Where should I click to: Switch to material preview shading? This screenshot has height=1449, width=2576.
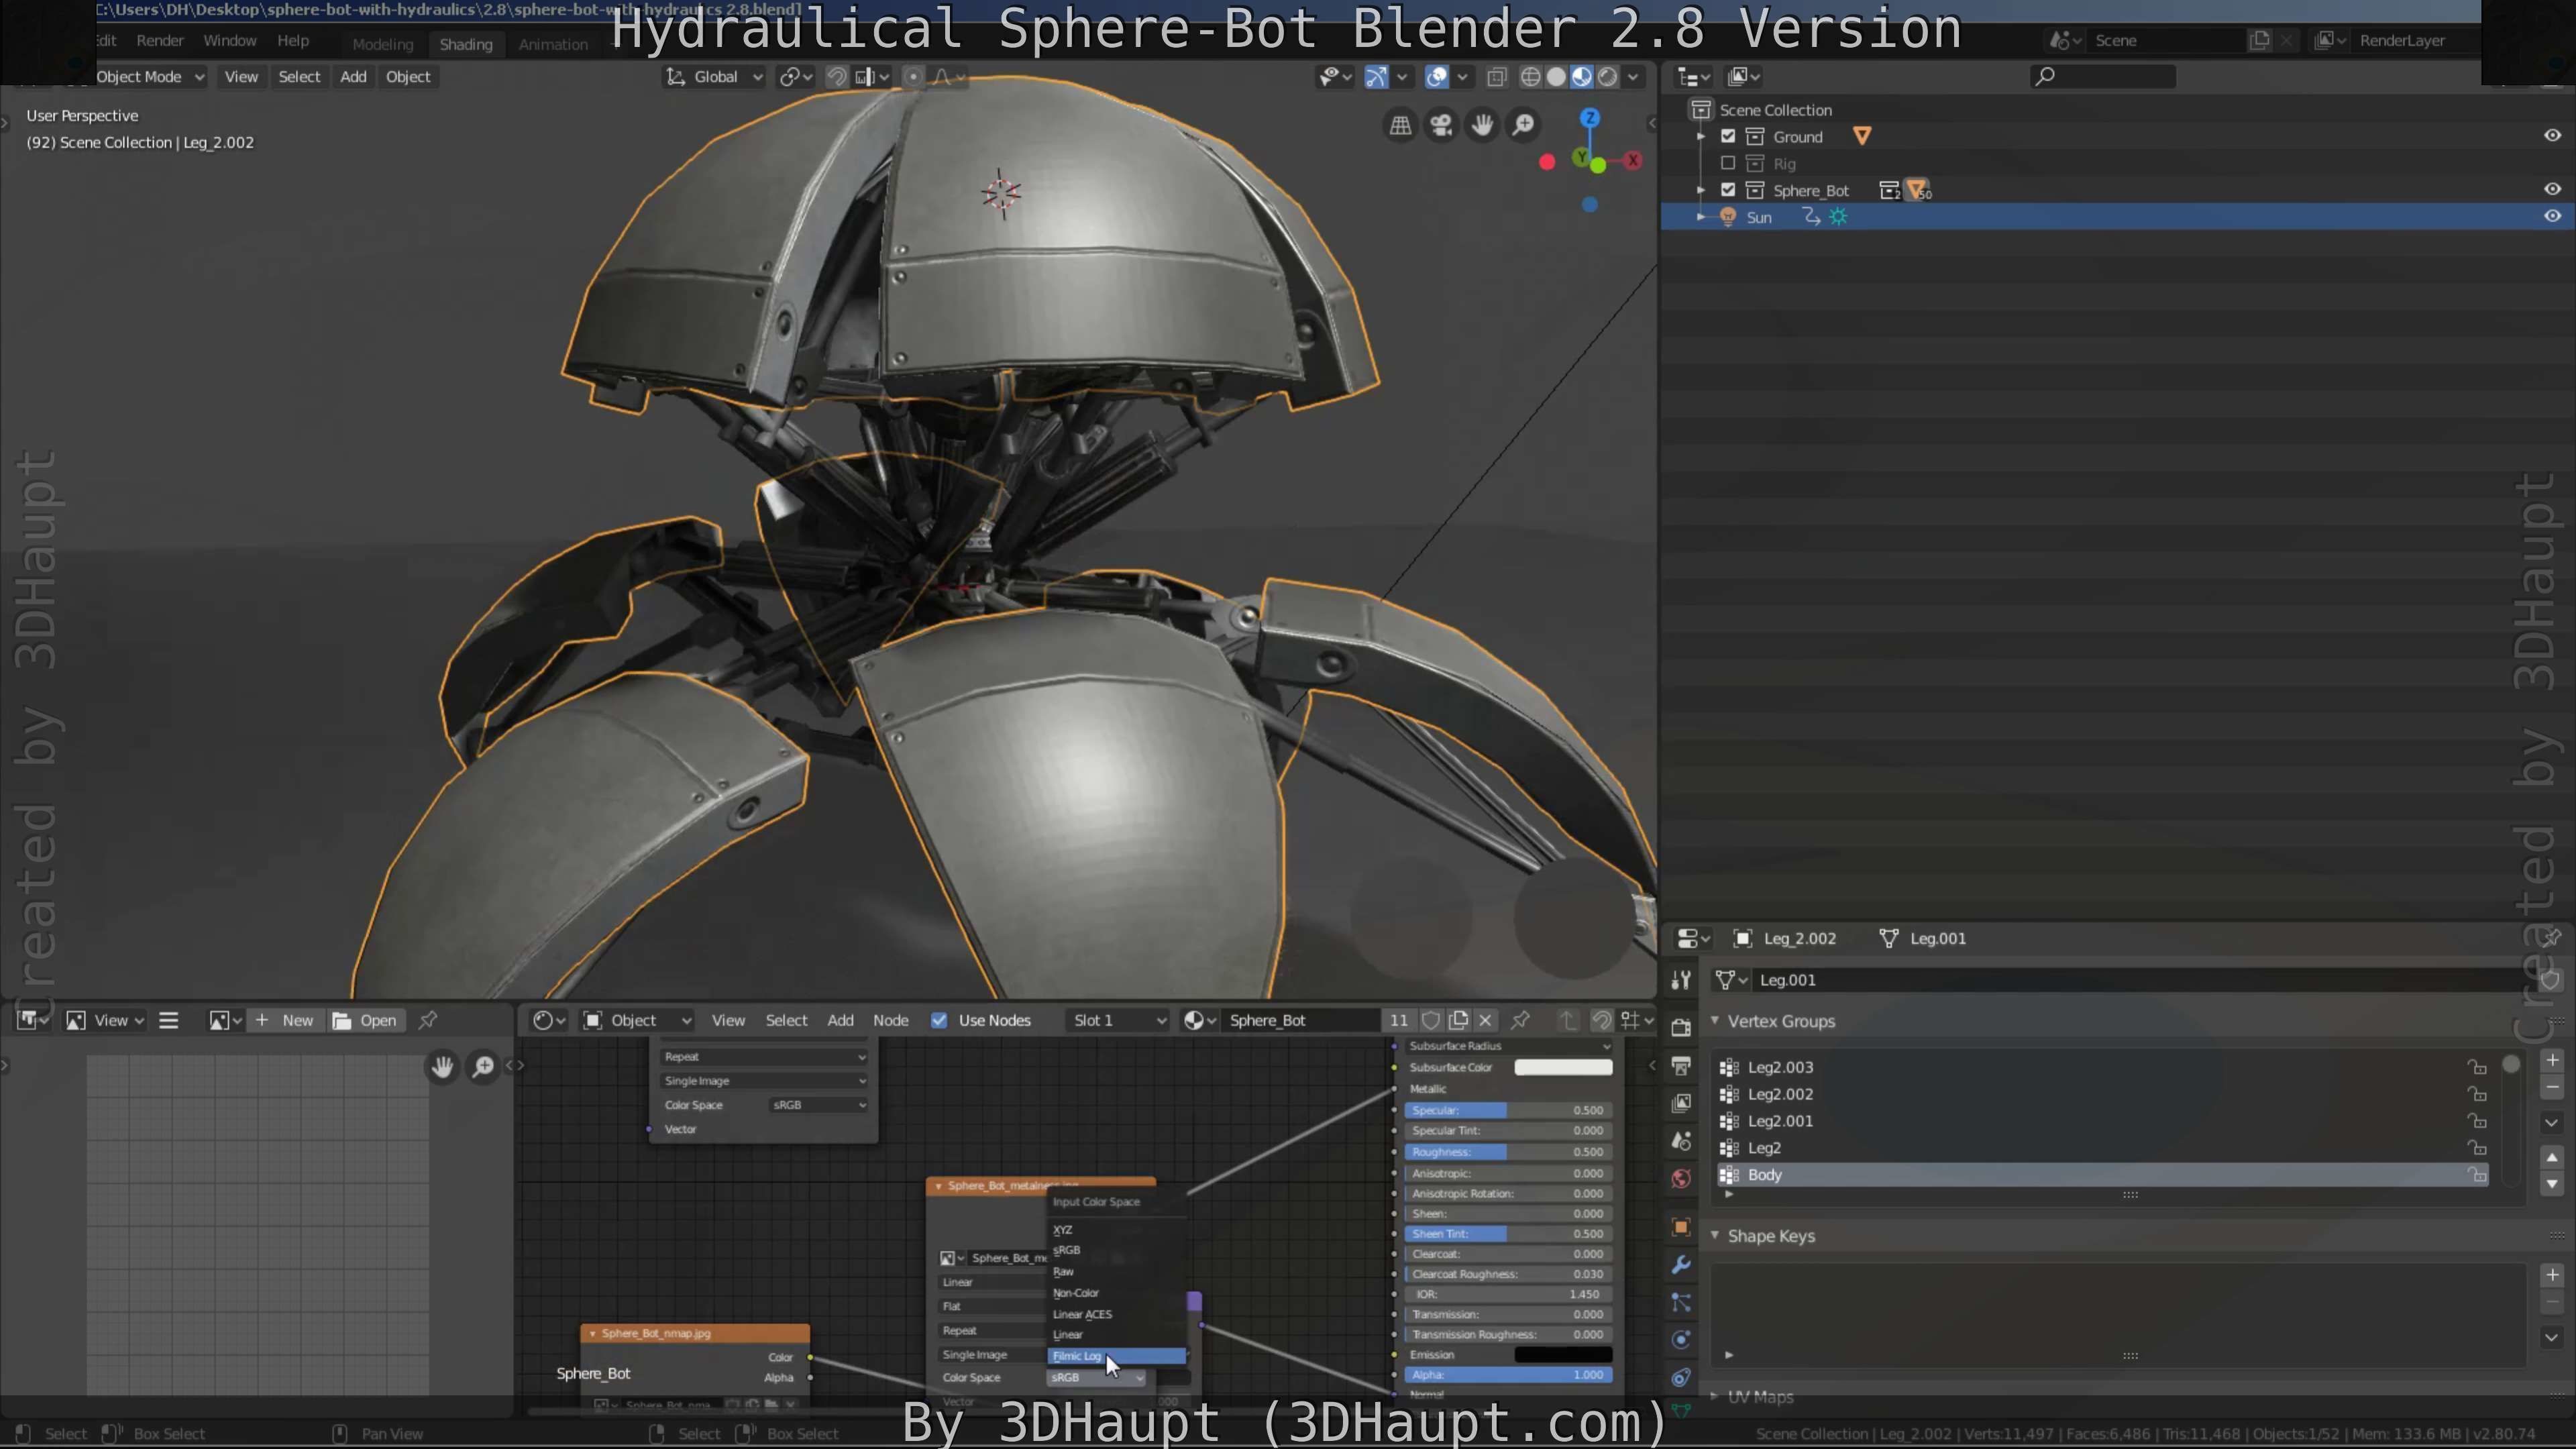(x=1582, y=77)
